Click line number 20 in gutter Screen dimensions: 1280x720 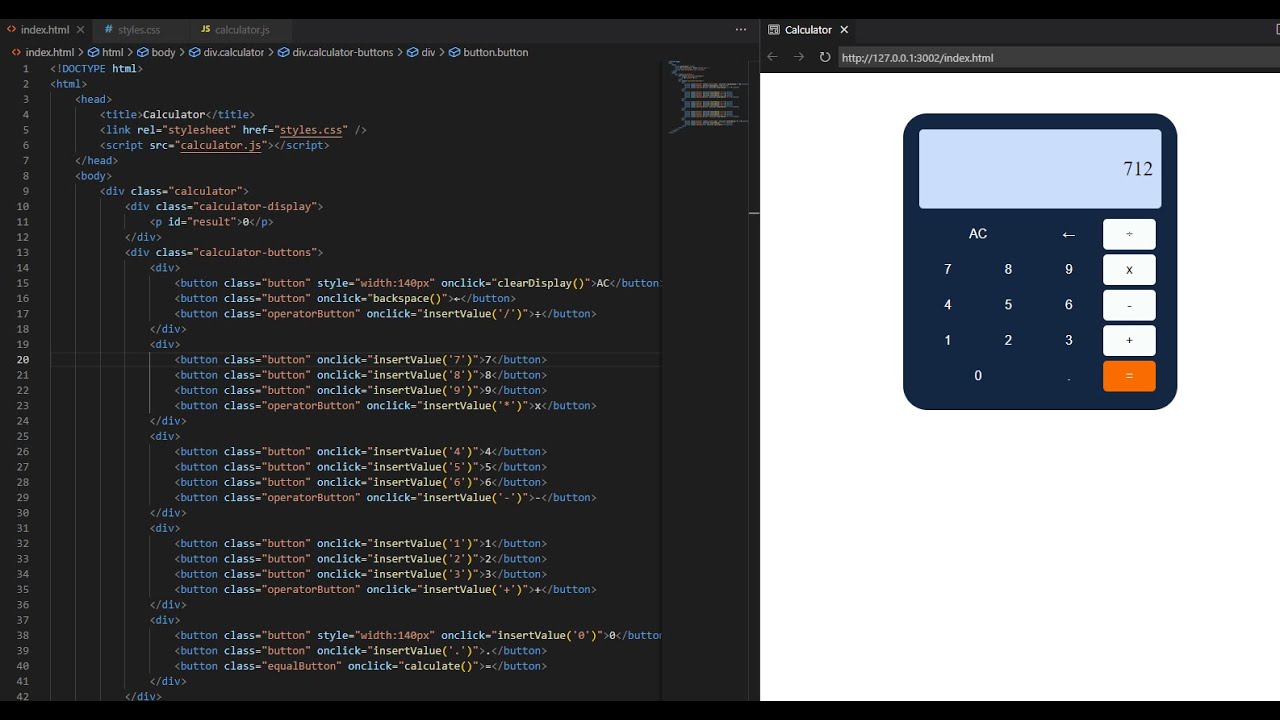tap(23, 360)
